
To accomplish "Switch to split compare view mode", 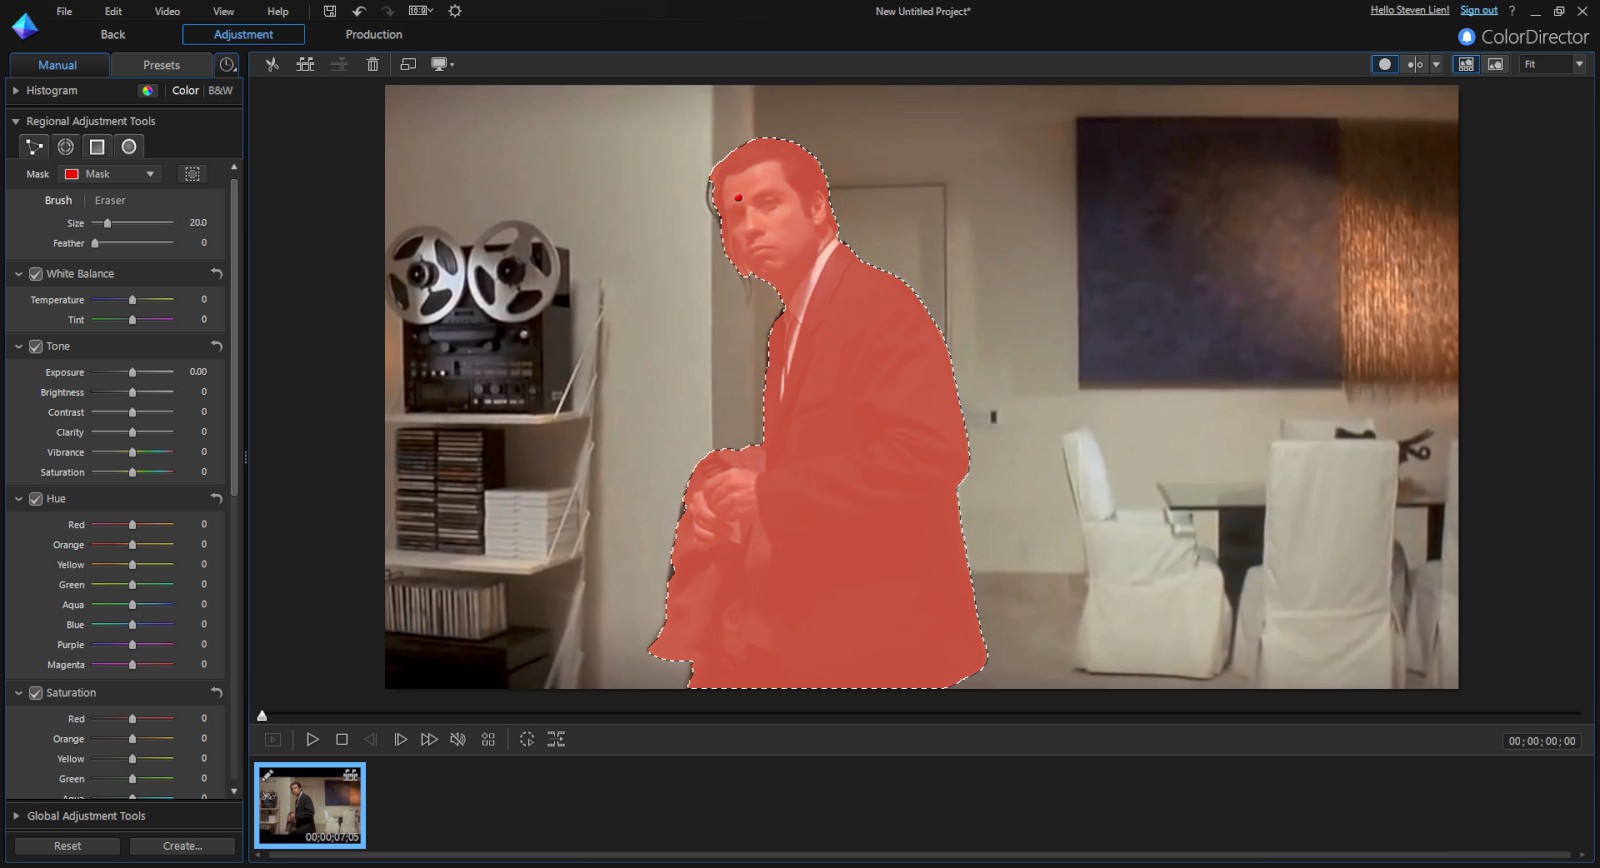I will click(x=1415, y=64).
